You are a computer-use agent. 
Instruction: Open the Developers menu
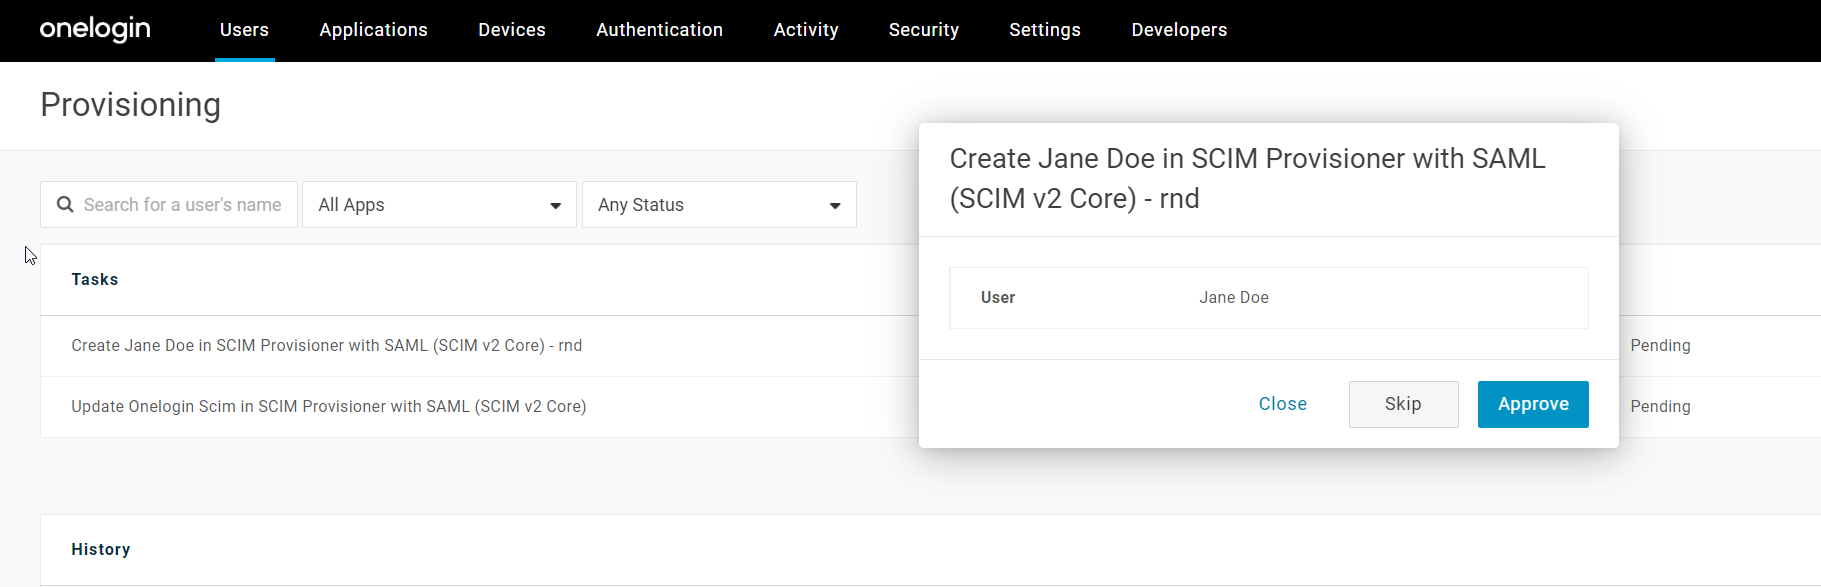(1179, 30)
